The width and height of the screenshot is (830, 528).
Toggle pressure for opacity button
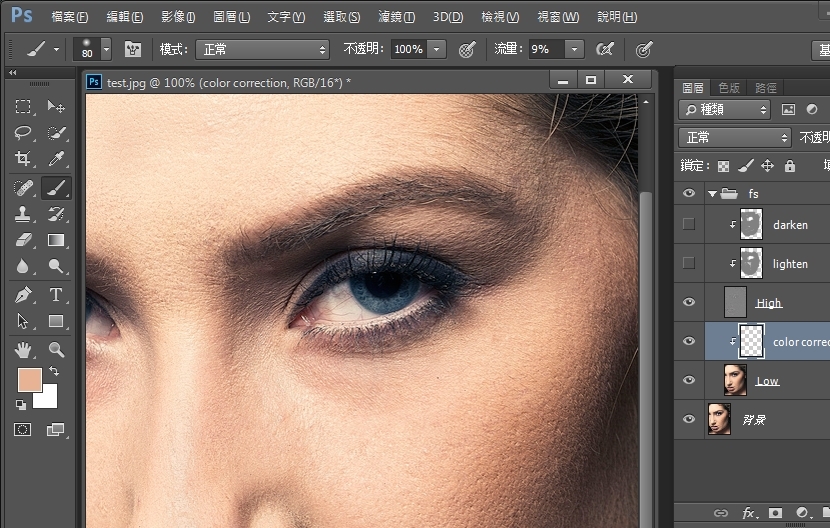click(x=467, y=49)
